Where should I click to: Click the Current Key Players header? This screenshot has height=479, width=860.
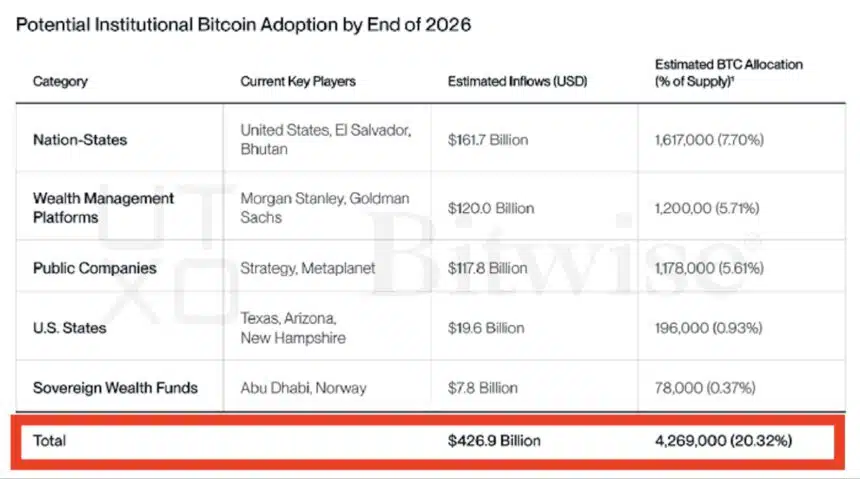click(x=298, y=81)
